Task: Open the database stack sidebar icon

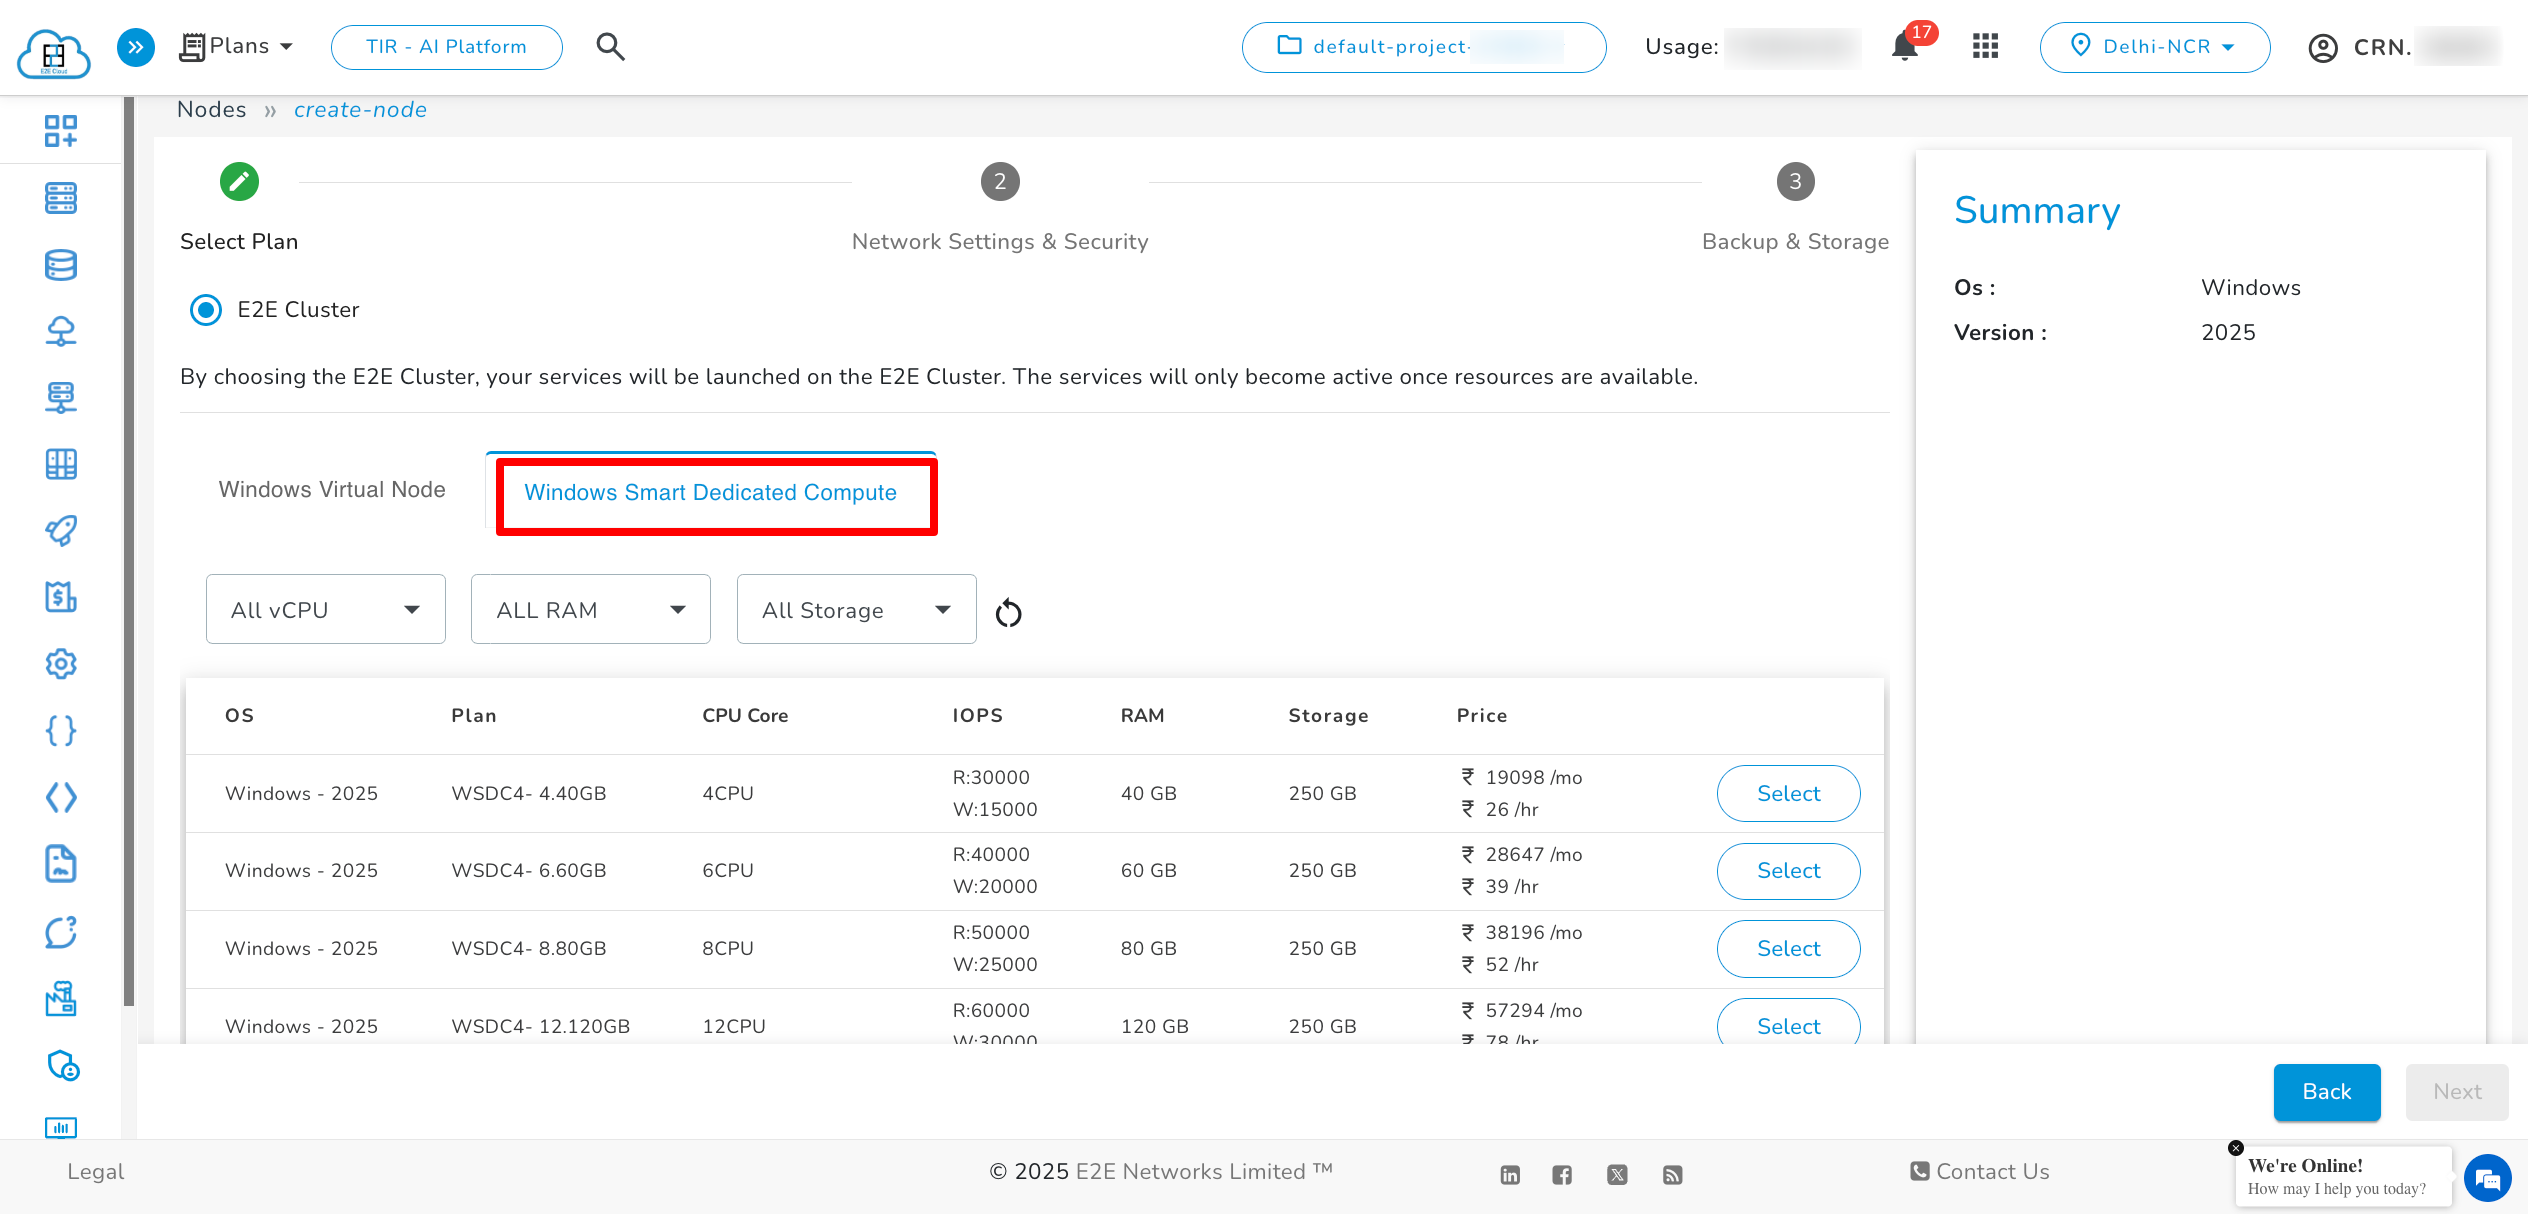Action: (61, 265)
